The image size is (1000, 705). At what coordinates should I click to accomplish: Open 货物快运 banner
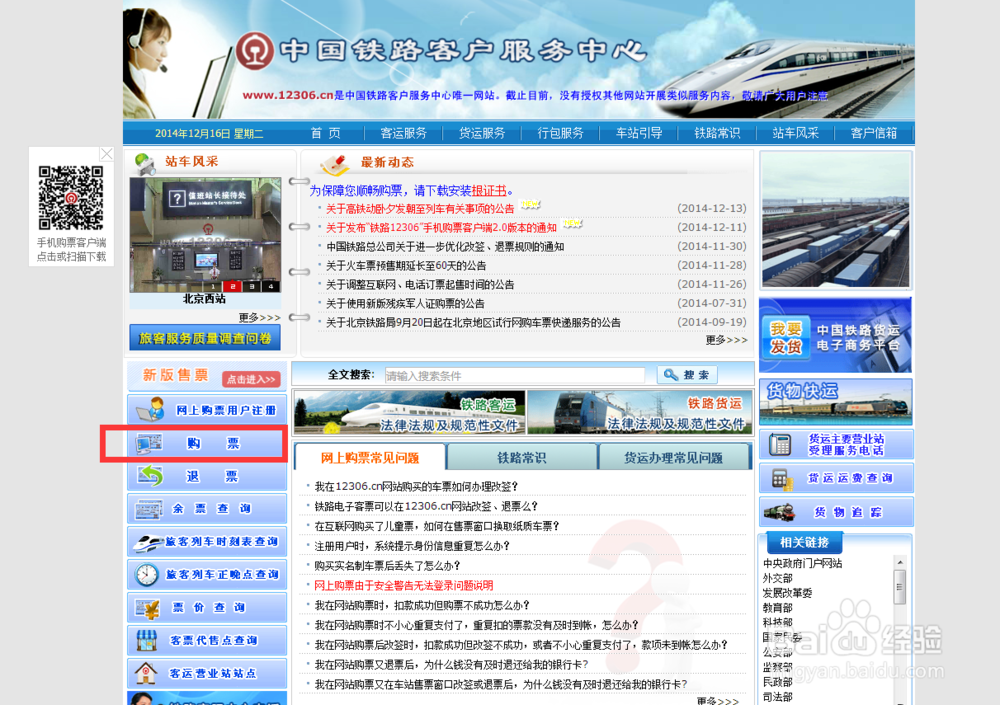(835, 402)
